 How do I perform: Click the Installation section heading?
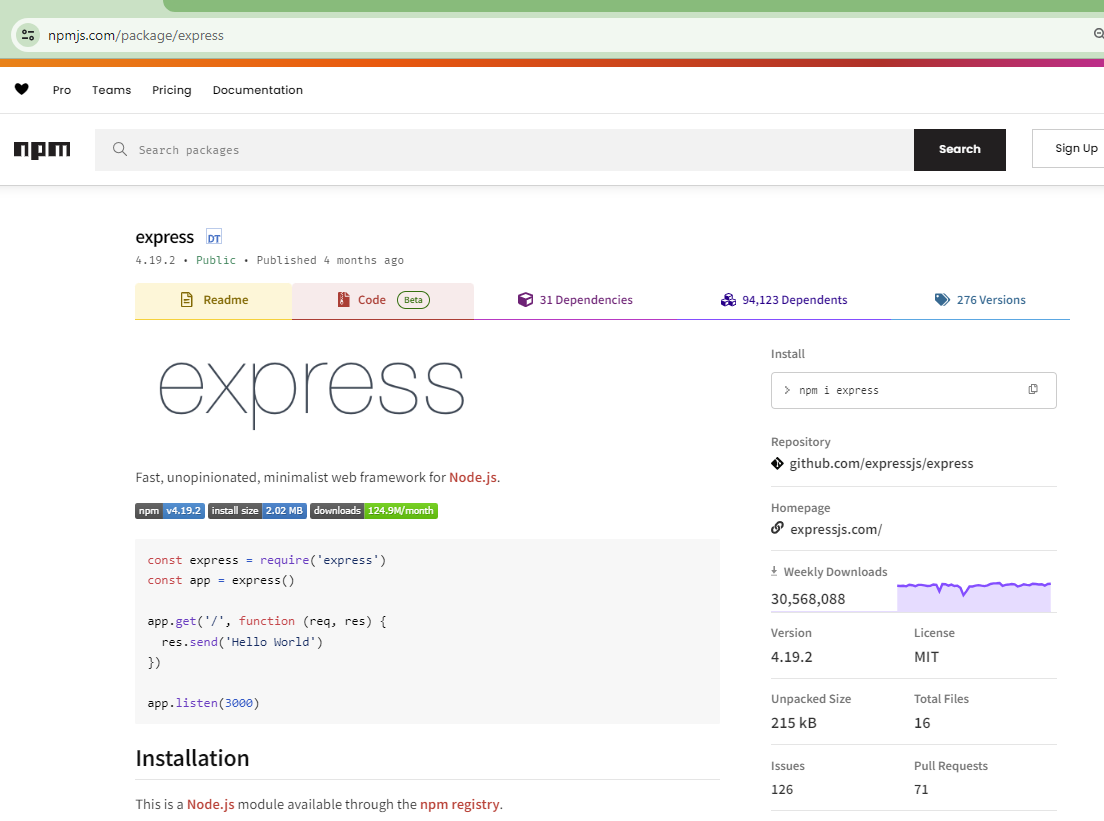click(x=192, y=758)
